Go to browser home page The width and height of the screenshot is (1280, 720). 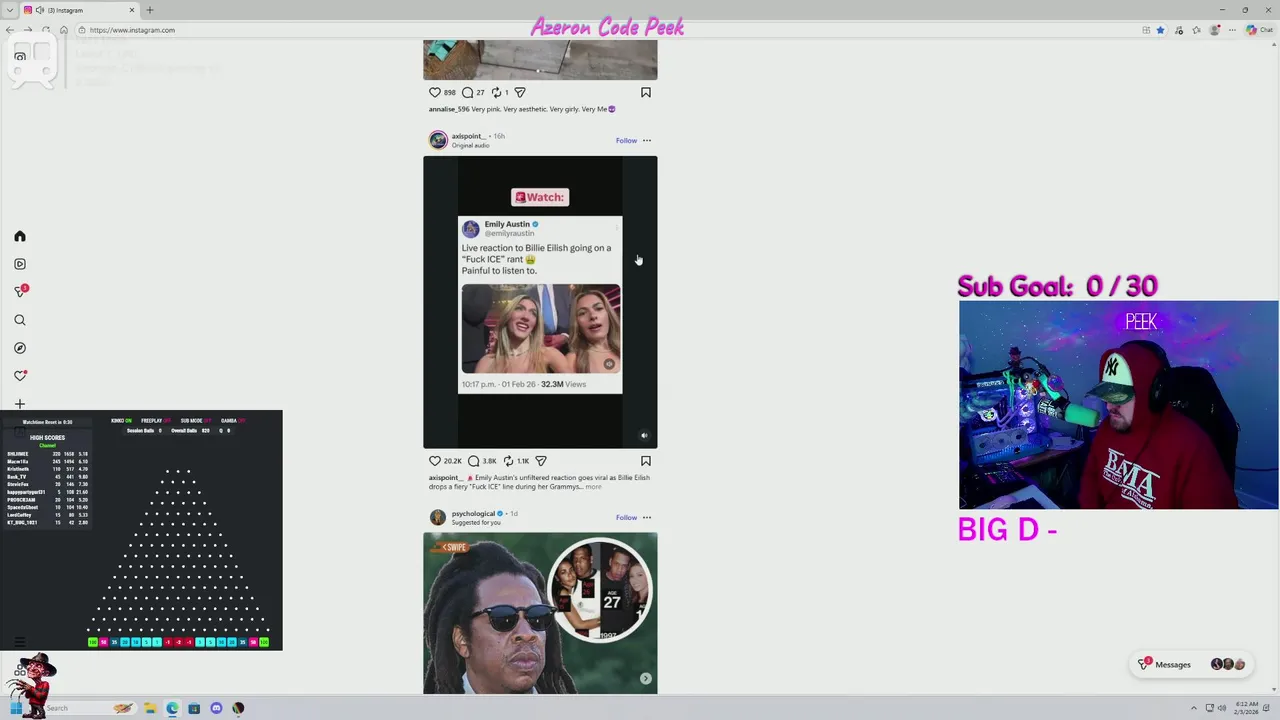pos(64,30)
